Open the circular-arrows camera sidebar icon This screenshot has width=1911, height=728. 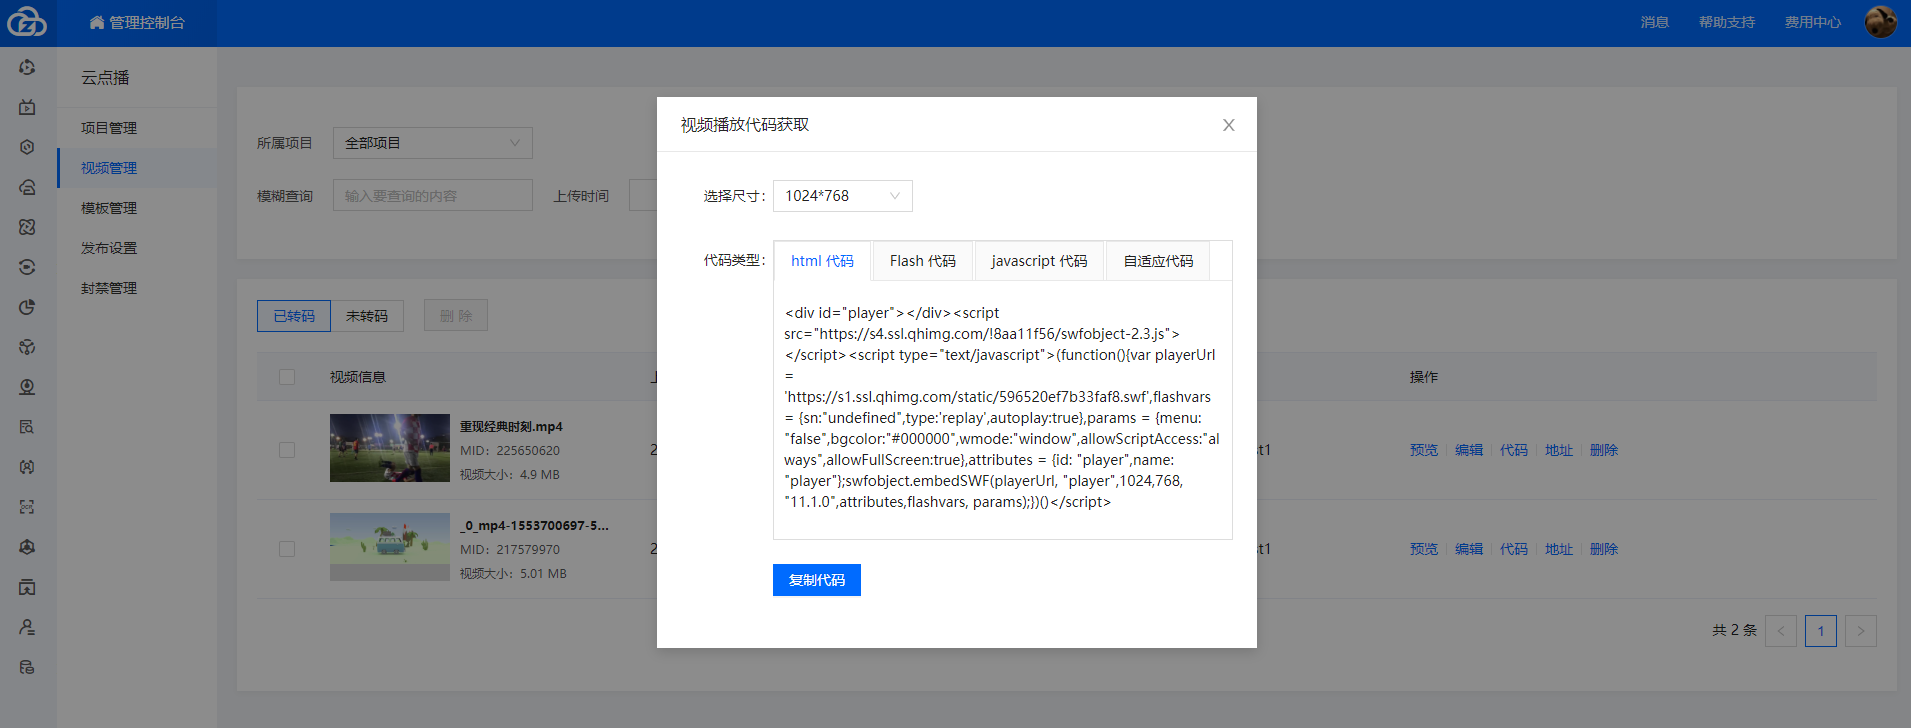tap(27, 267)
